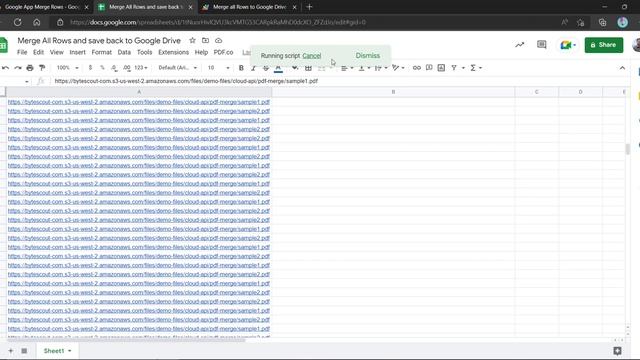Switch to Merge all Rows to Google Drive tab
The image size is (640, 360).
(x=249, y=7)
